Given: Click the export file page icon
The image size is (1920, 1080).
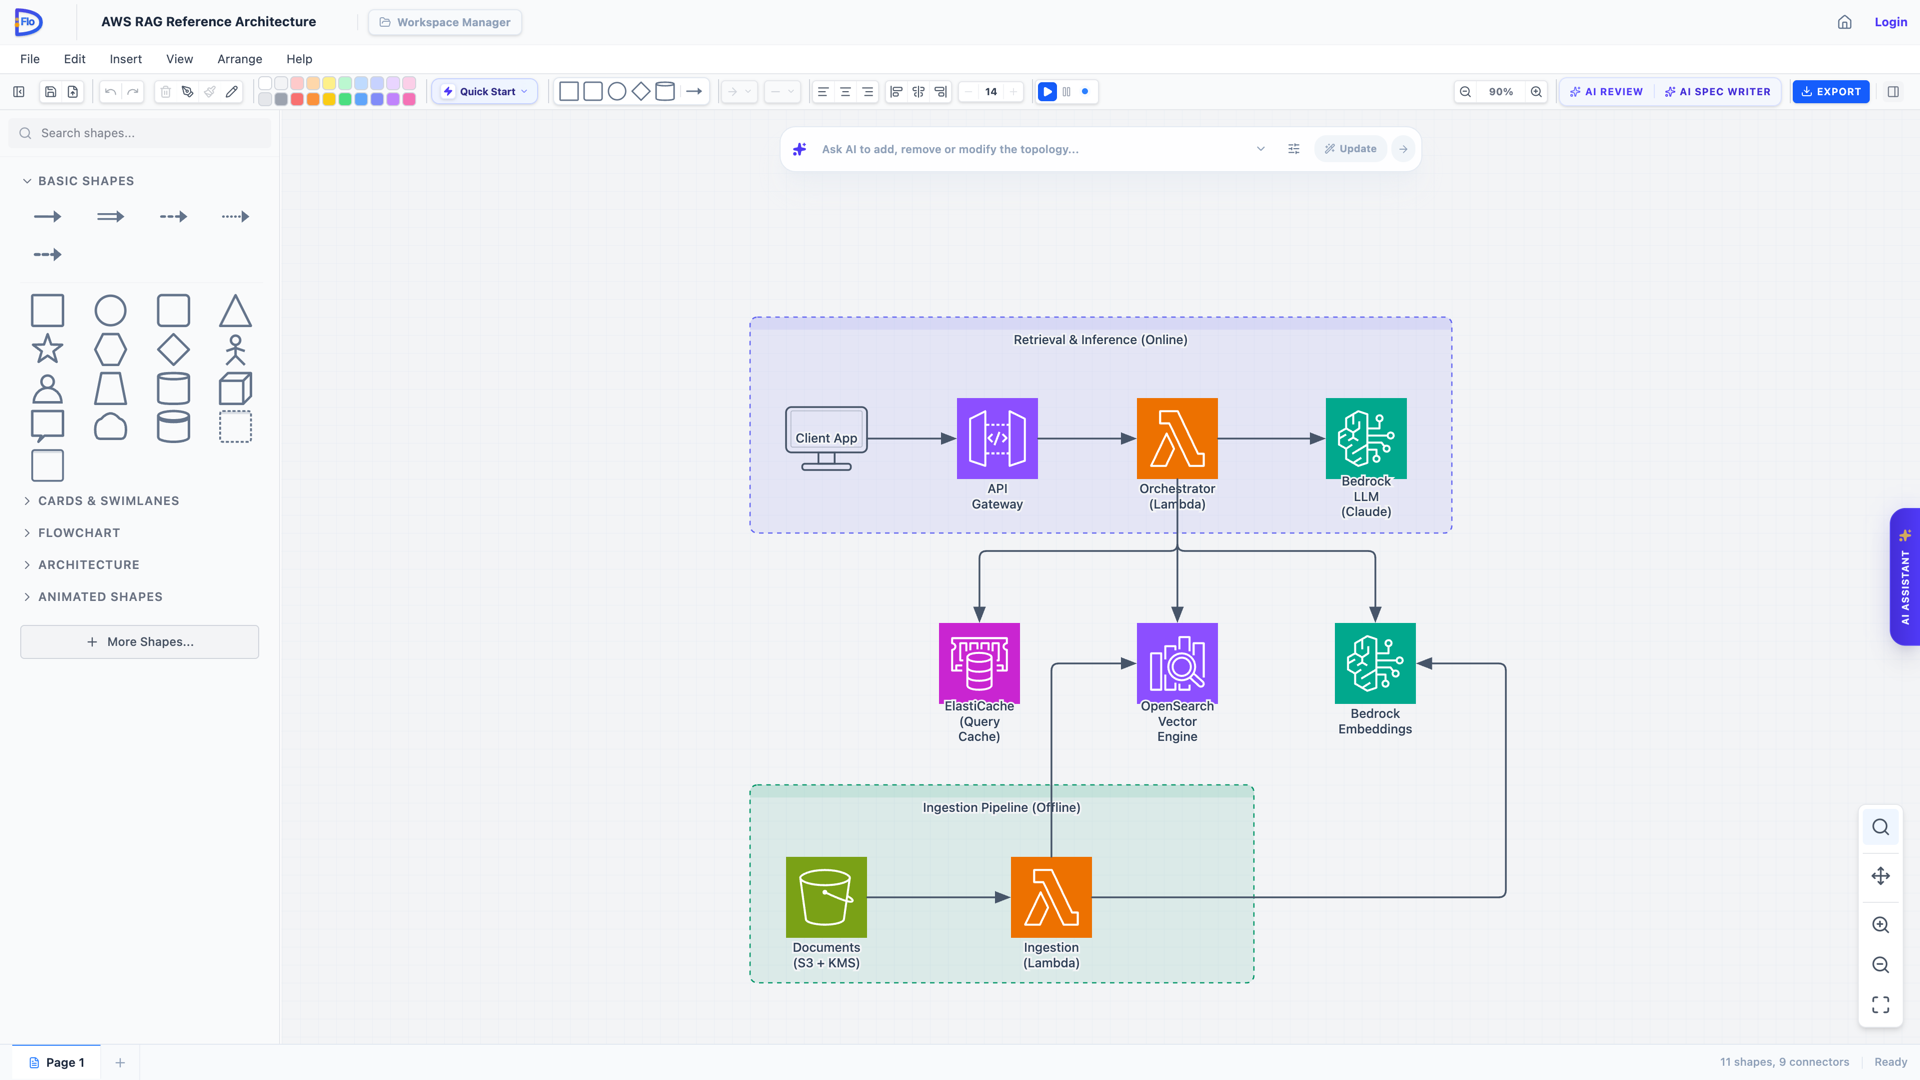Looking at the screenshot, I should click(73, 91).
